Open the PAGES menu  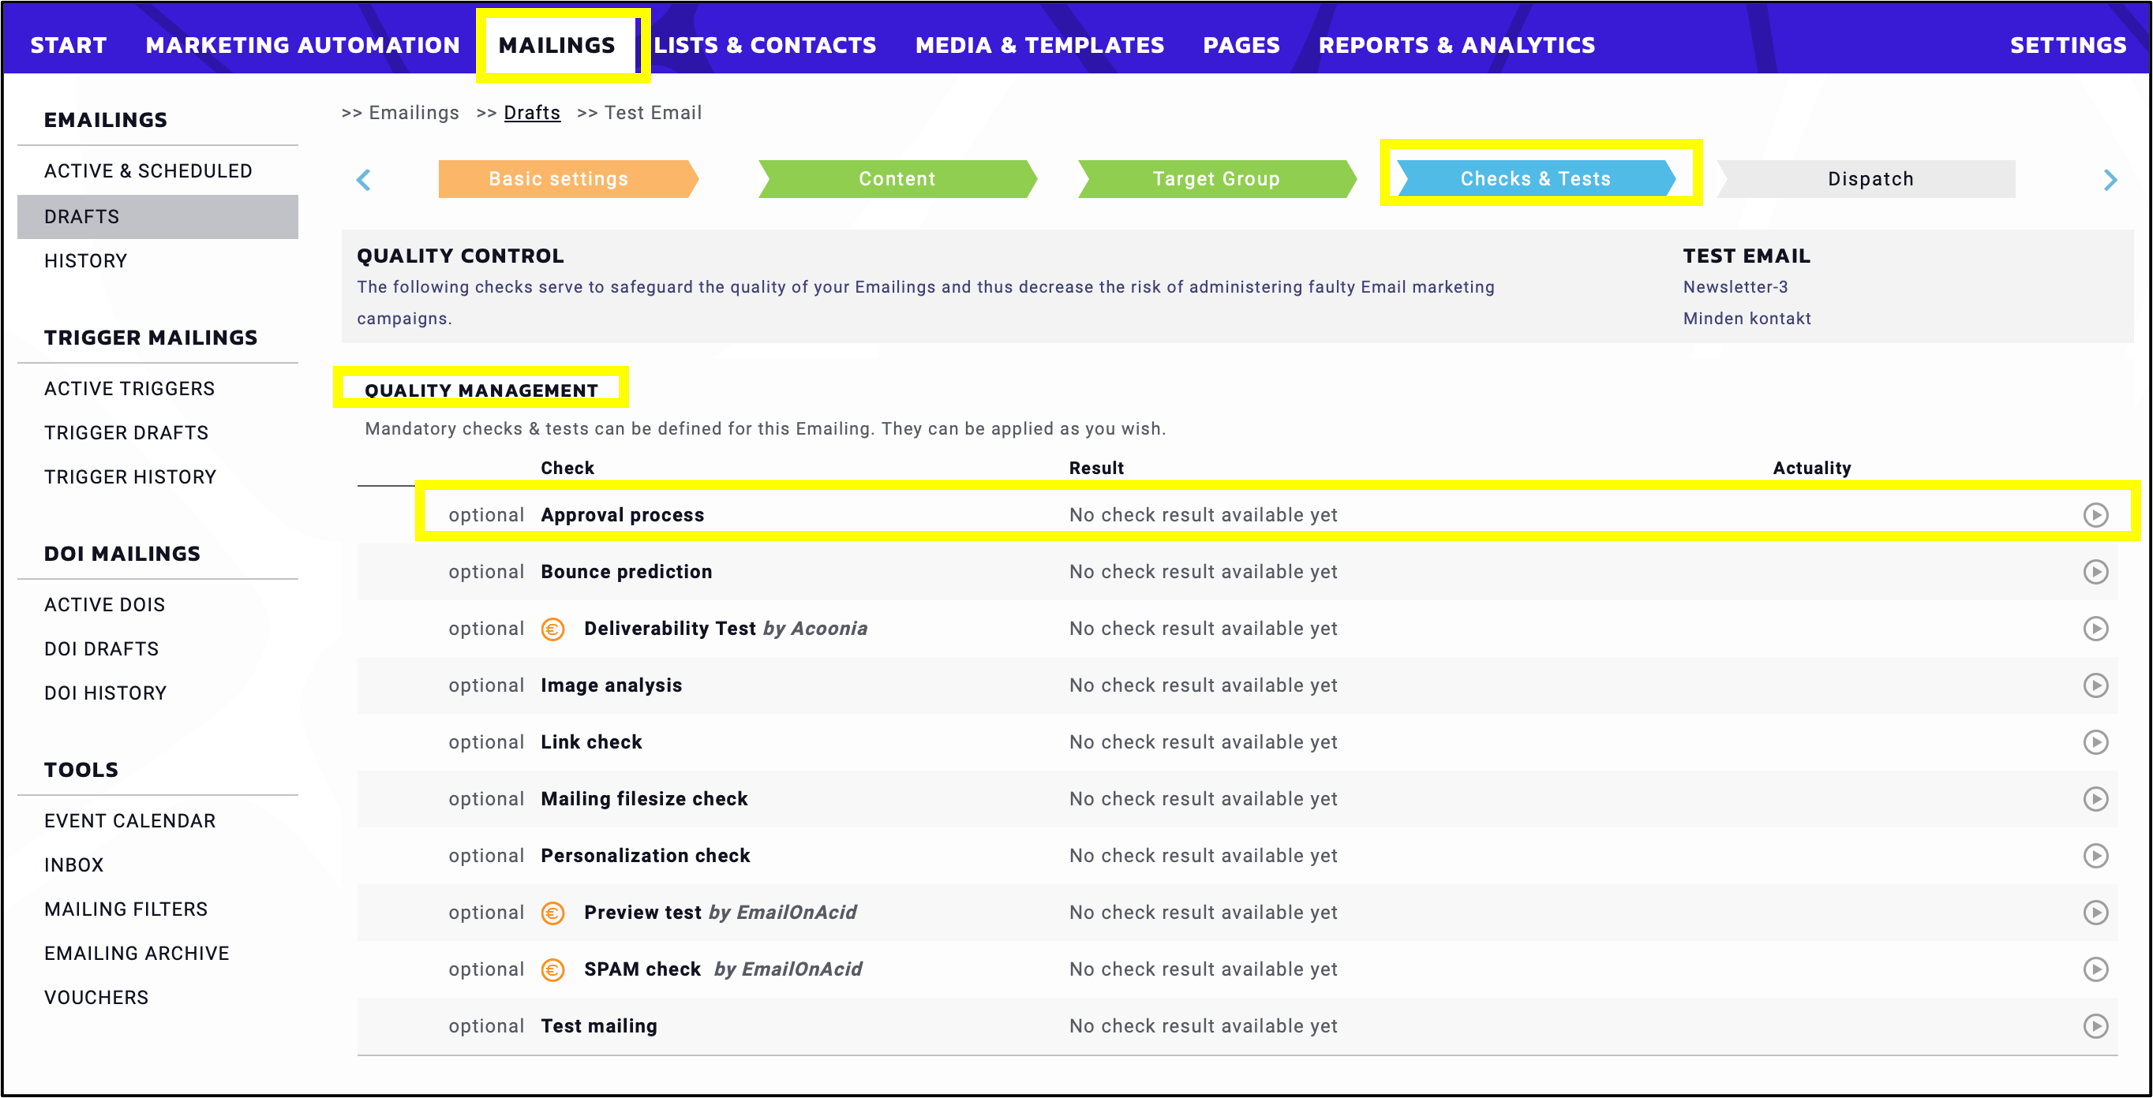coord(1241,45)
